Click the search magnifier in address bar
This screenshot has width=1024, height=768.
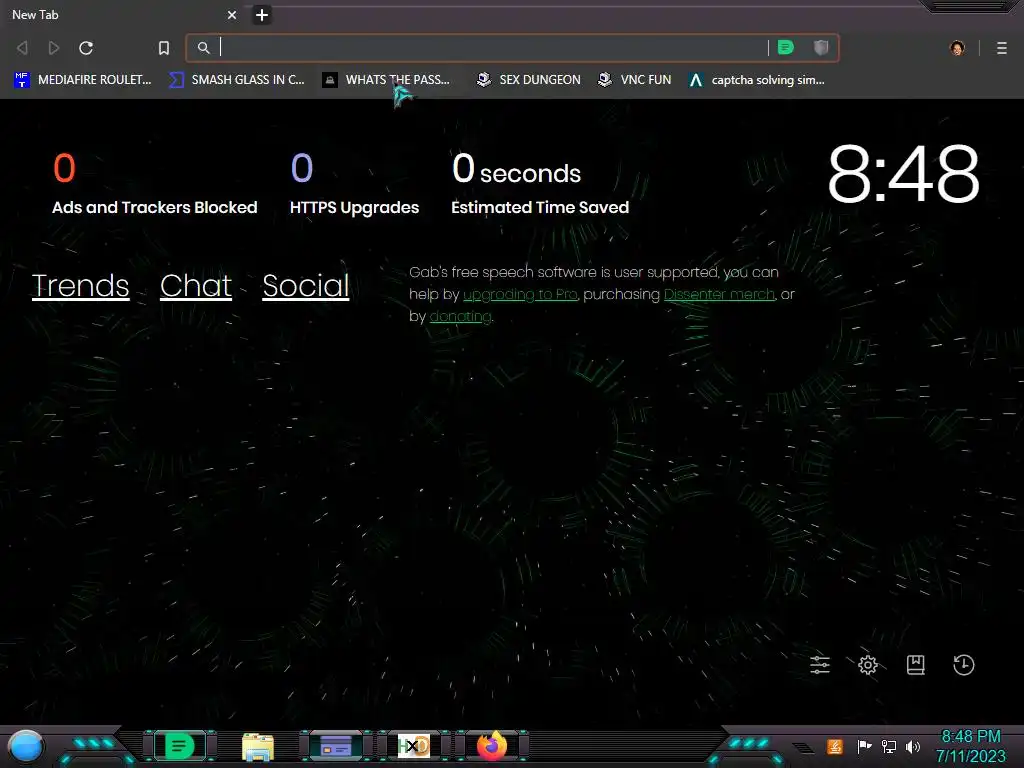coord(204,48)
